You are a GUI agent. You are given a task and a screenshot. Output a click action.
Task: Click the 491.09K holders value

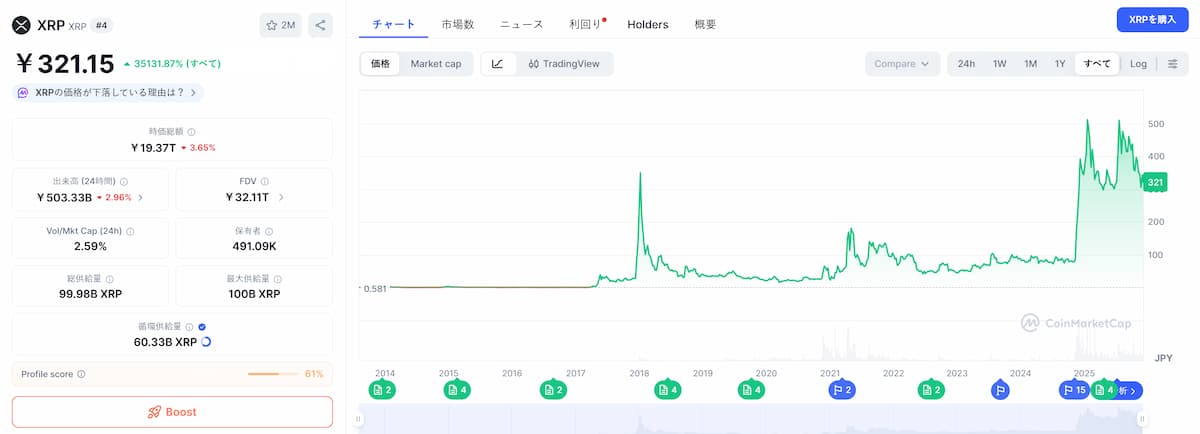254,246
